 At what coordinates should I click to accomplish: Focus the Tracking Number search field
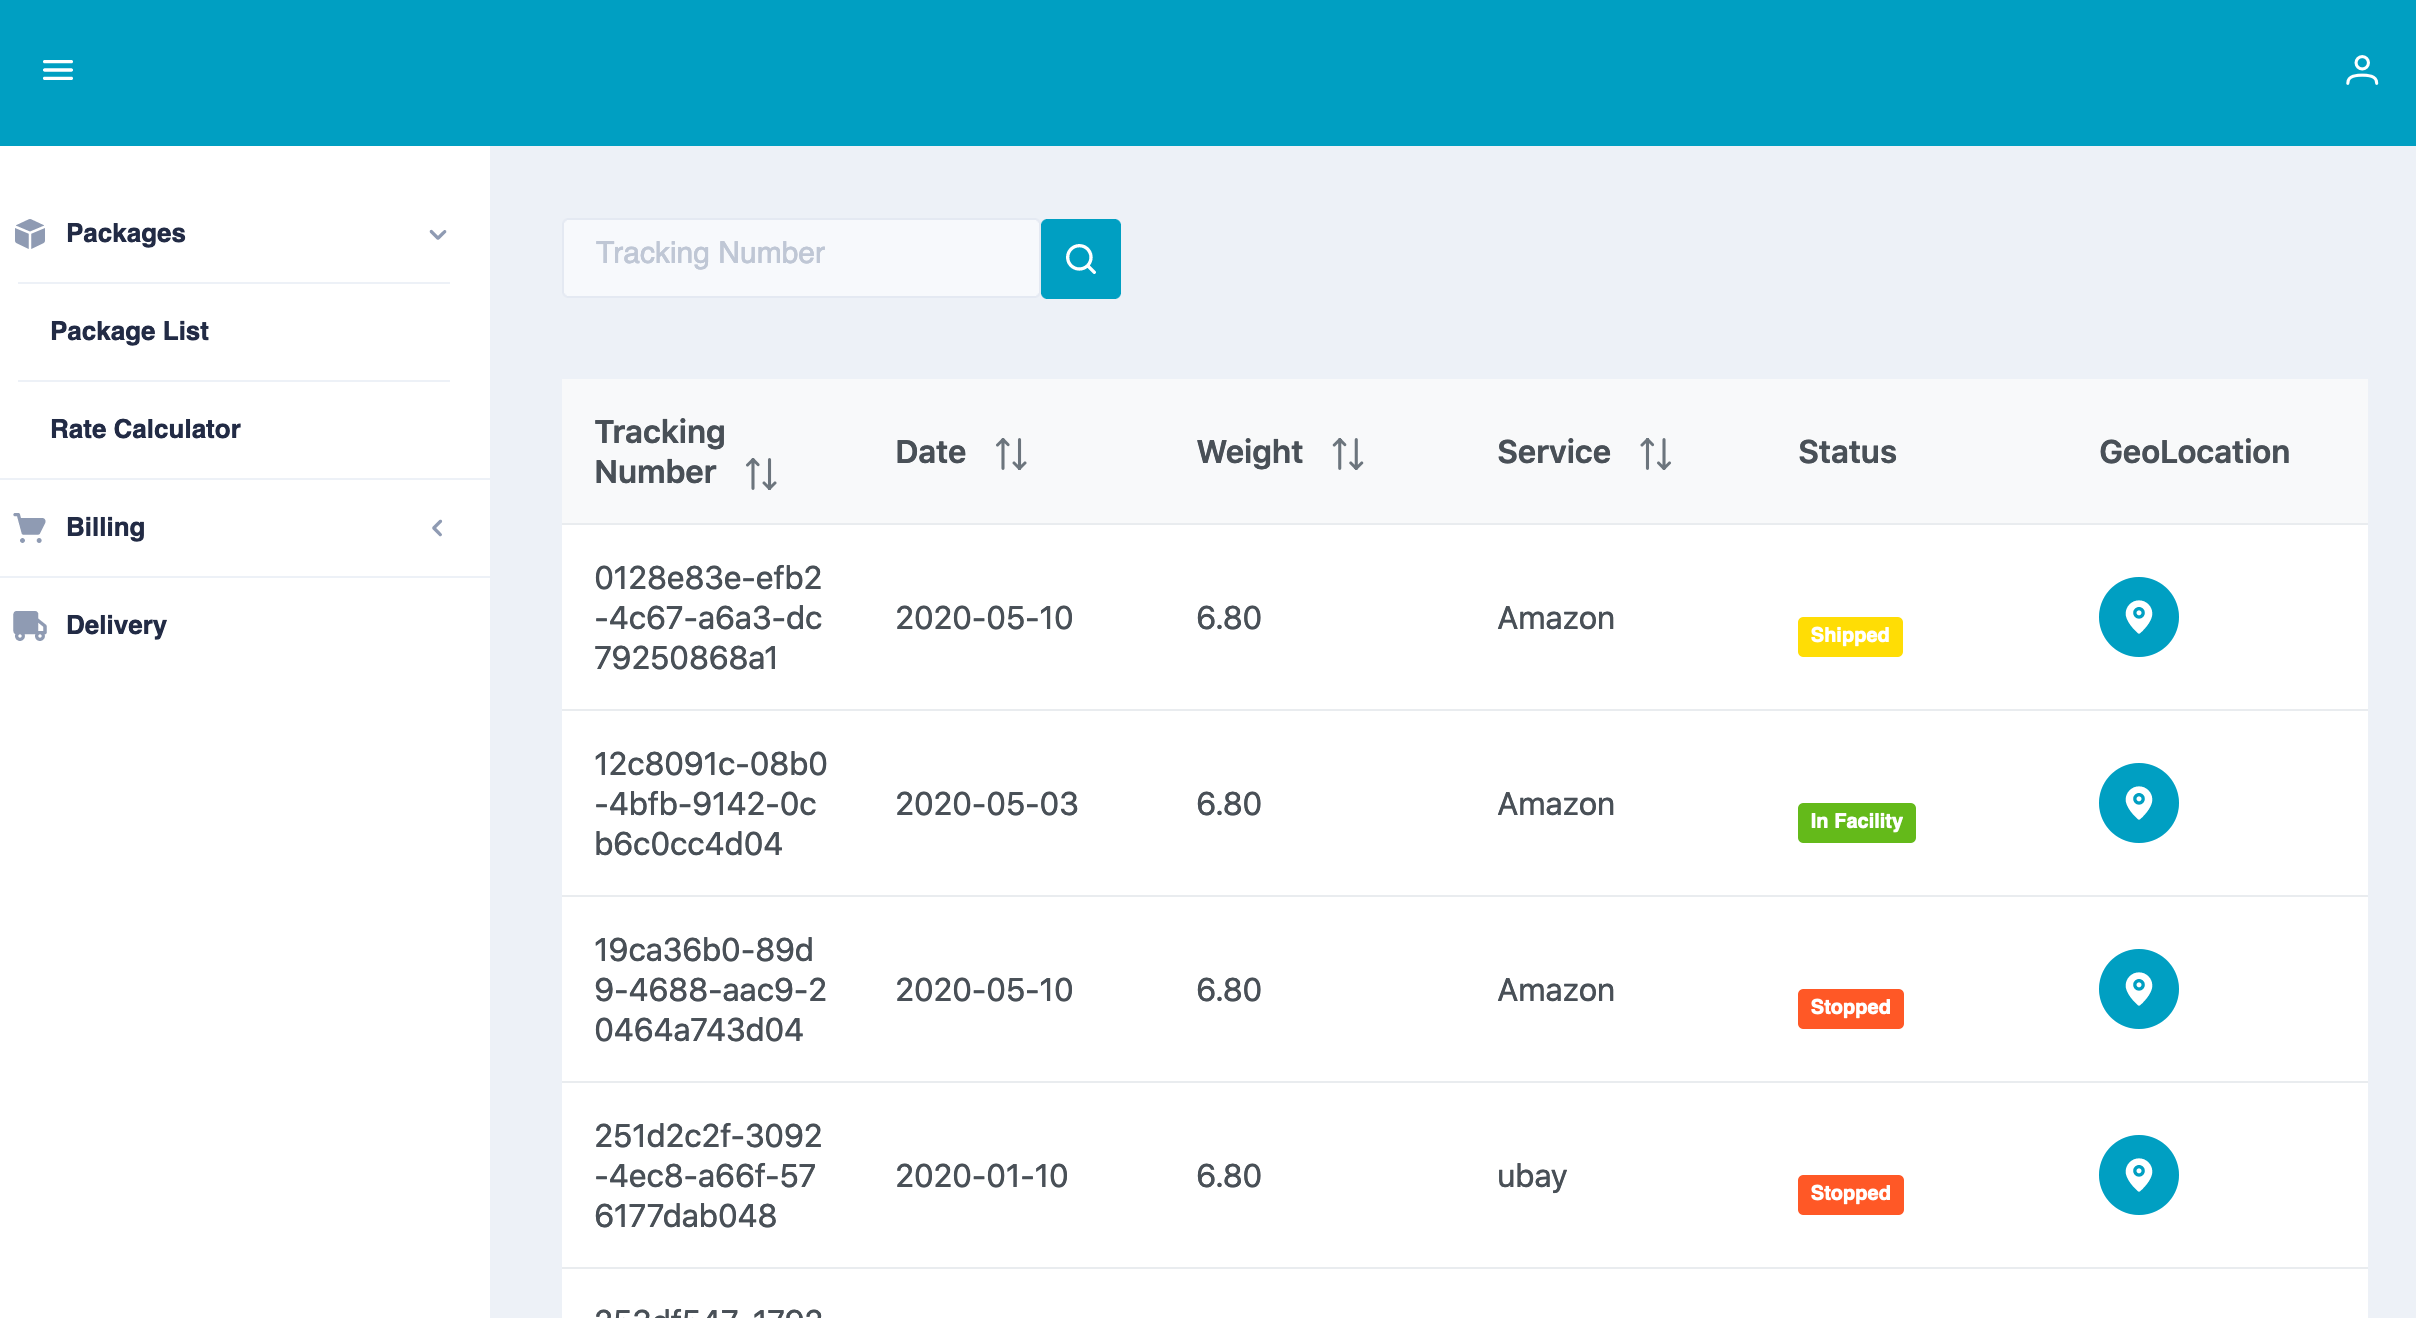[800, 257]
